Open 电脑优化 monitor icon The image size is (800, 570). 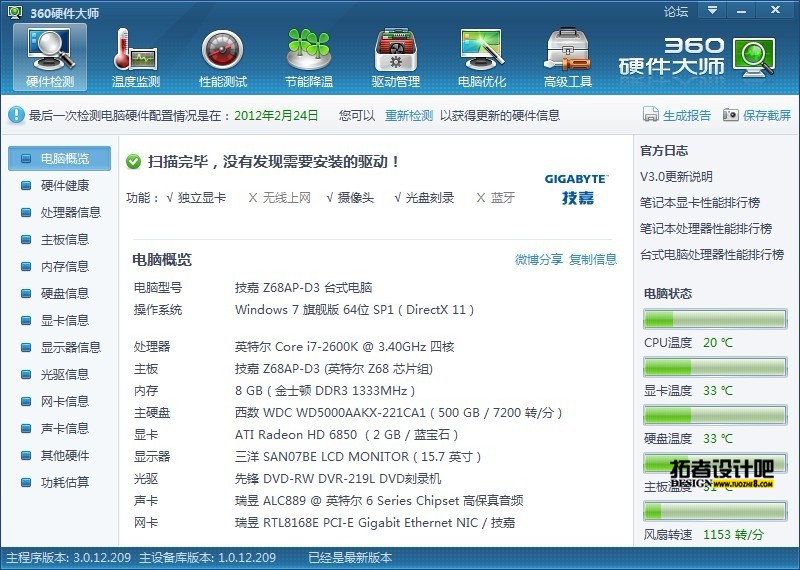(x=482, y=57)
